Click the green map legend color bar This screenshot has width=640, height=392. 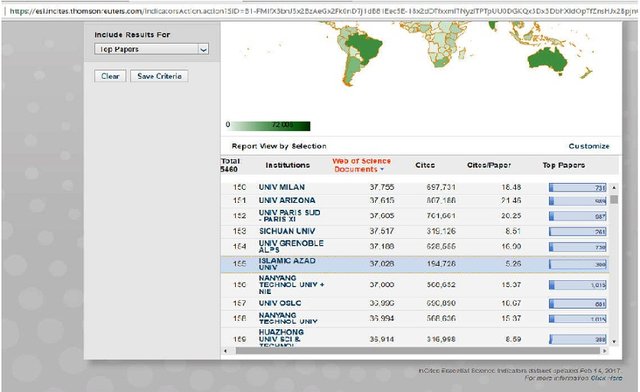click(271, 125)
